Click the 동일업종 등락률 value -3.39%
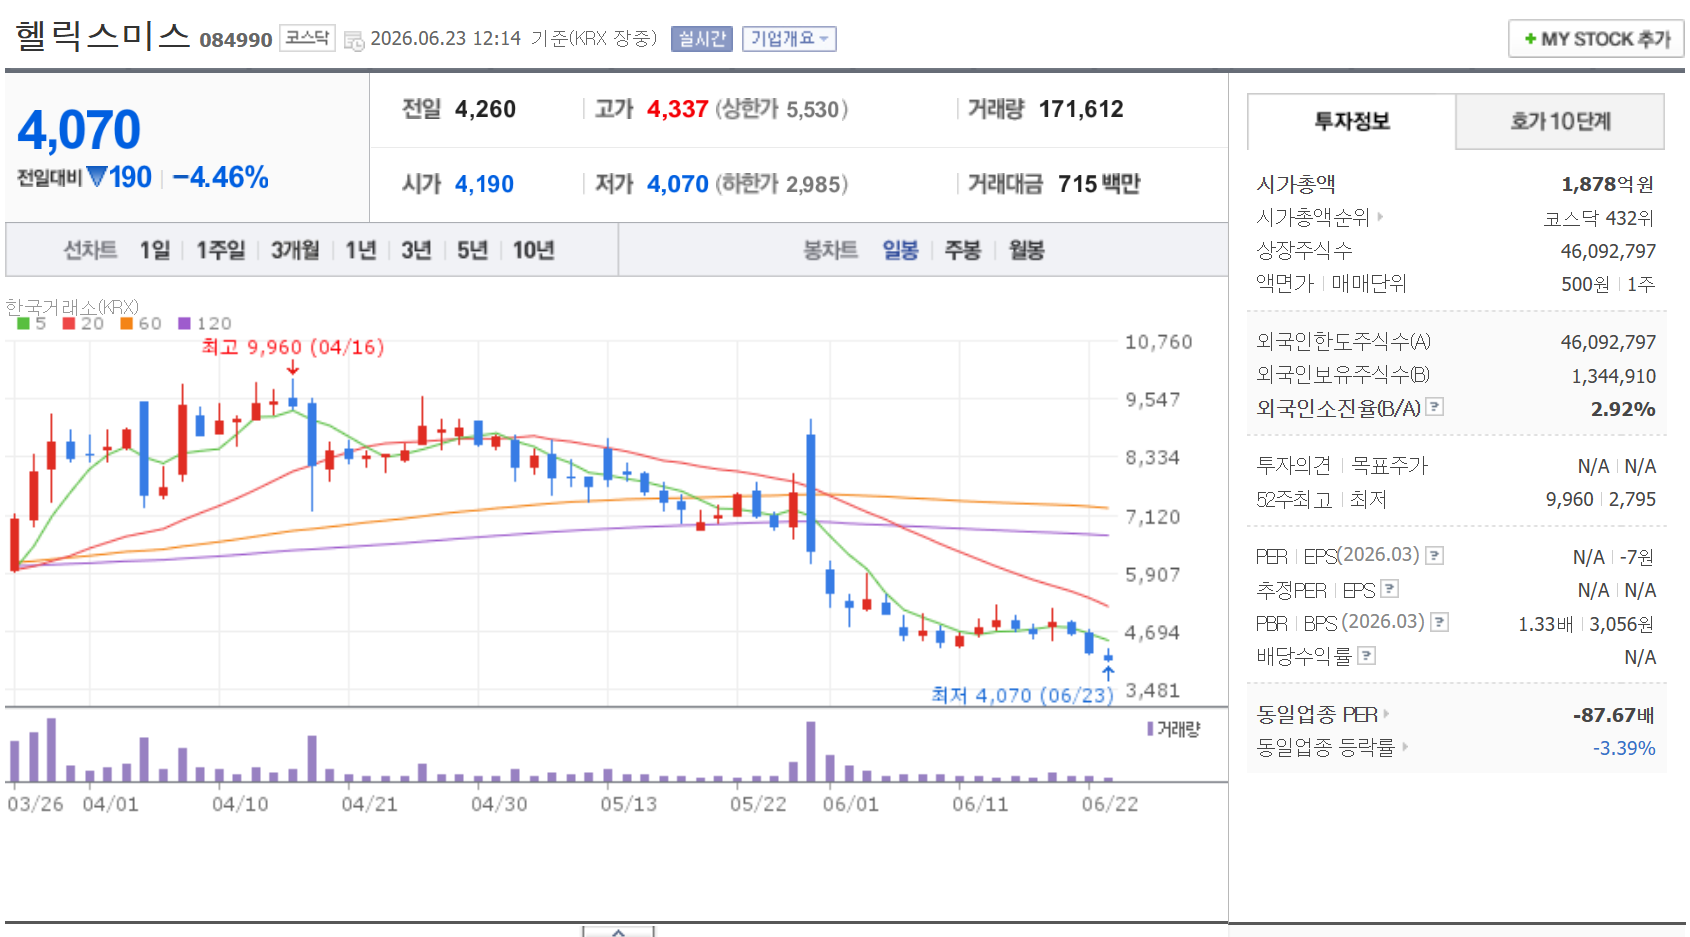 coord(1624,748)
